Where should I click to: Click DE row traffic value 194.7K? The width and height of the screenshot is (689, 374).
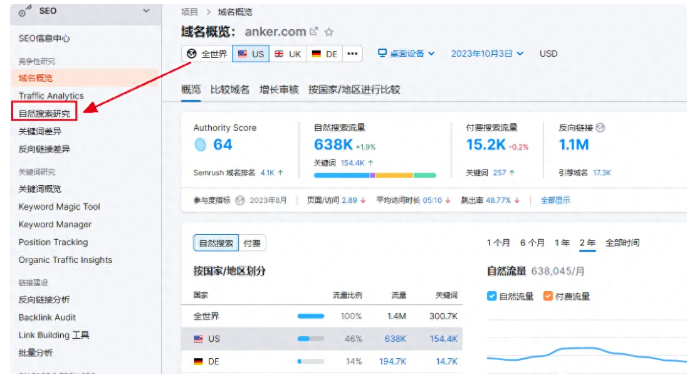392,361
